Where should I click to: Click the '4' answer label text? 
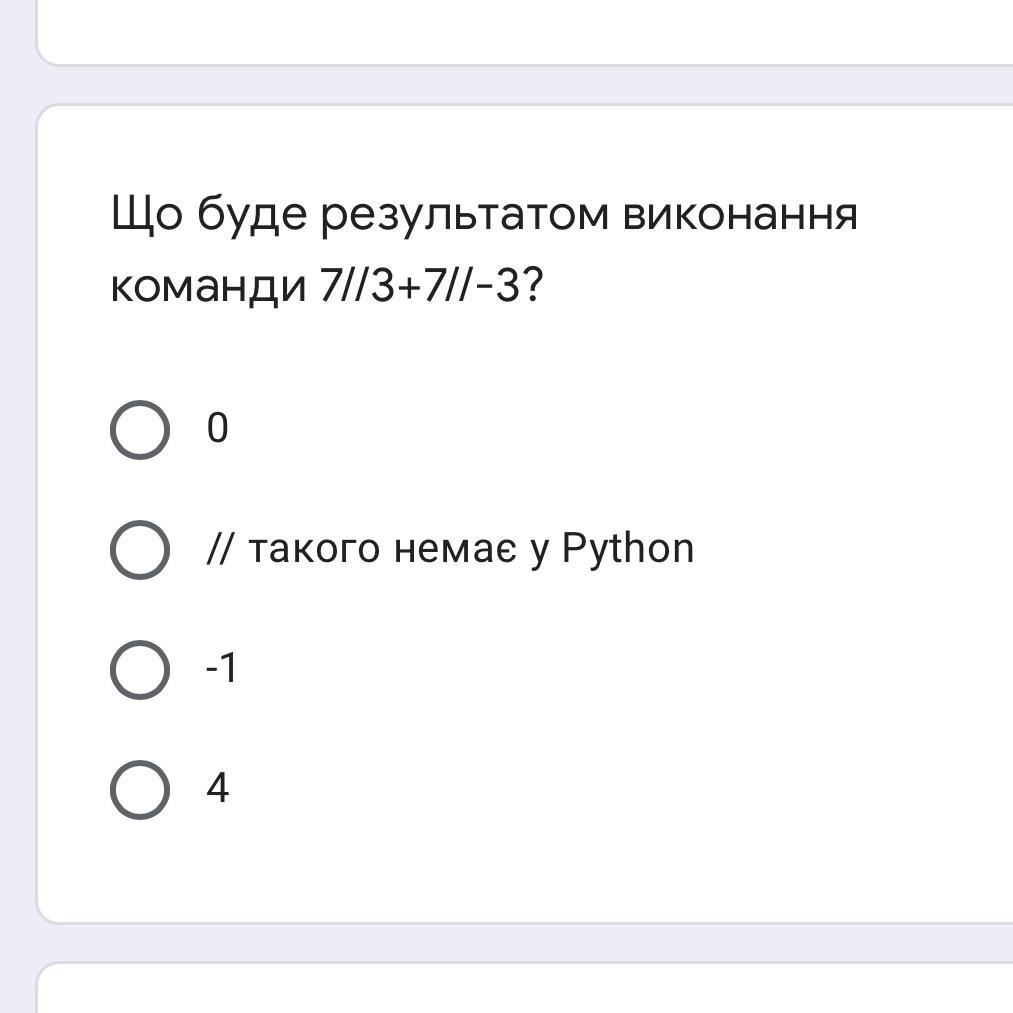click(218, 788)
